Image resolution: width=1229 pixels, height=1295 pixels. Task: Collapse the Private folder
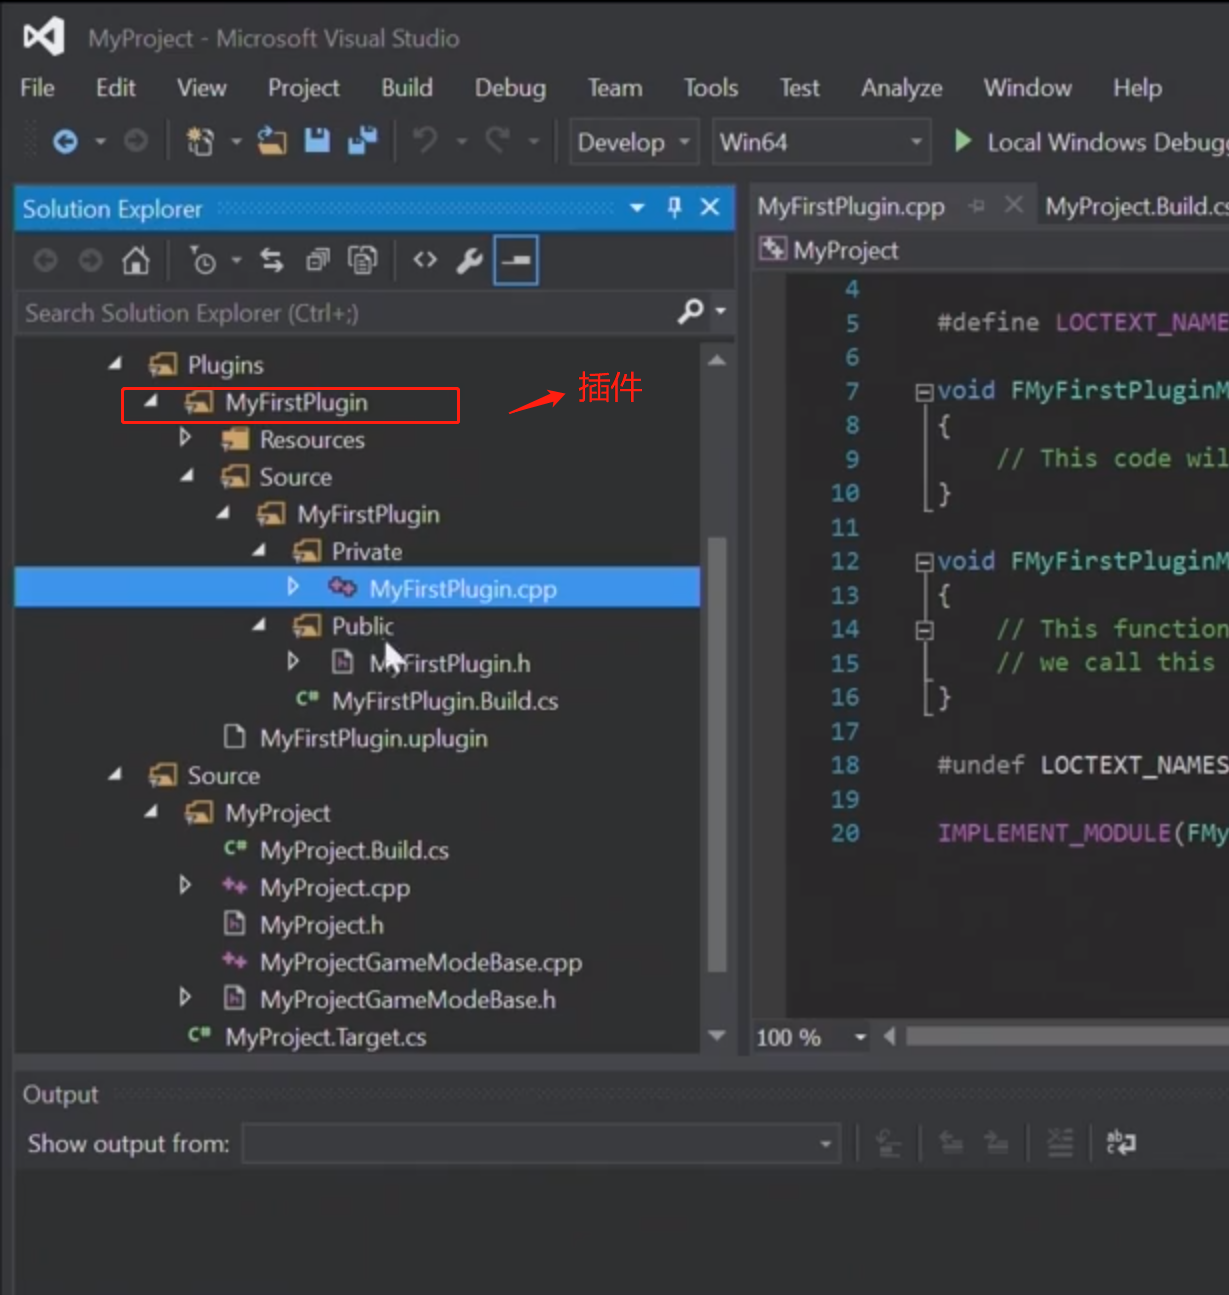[x=260, y=550]
